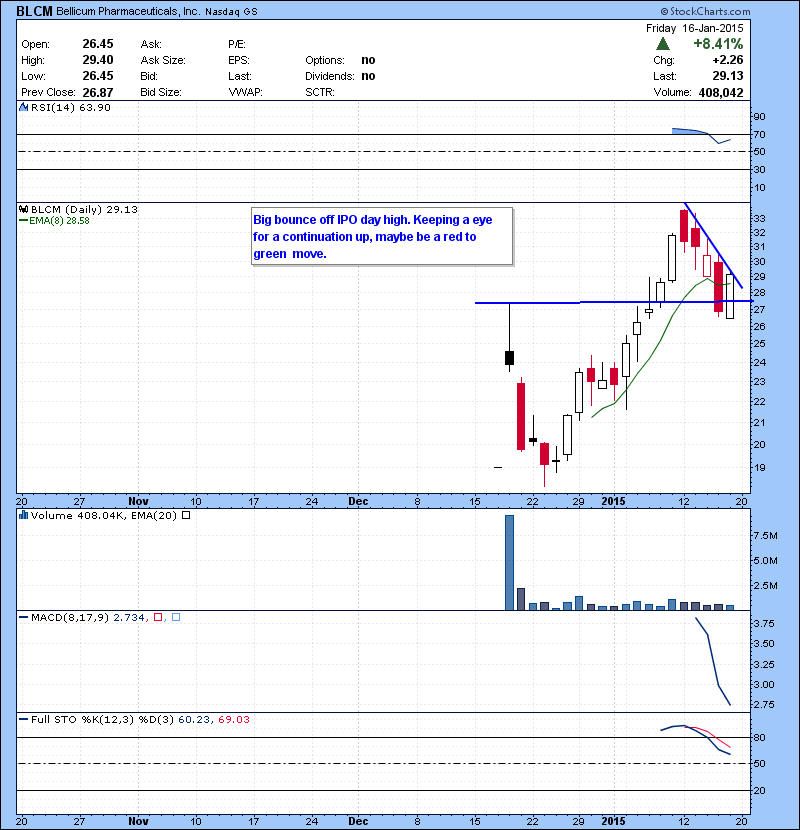This screenshot has height=830, width=800.
Task: Click the blue annotation text box about IPO bounce
Action: coord(382,236)
